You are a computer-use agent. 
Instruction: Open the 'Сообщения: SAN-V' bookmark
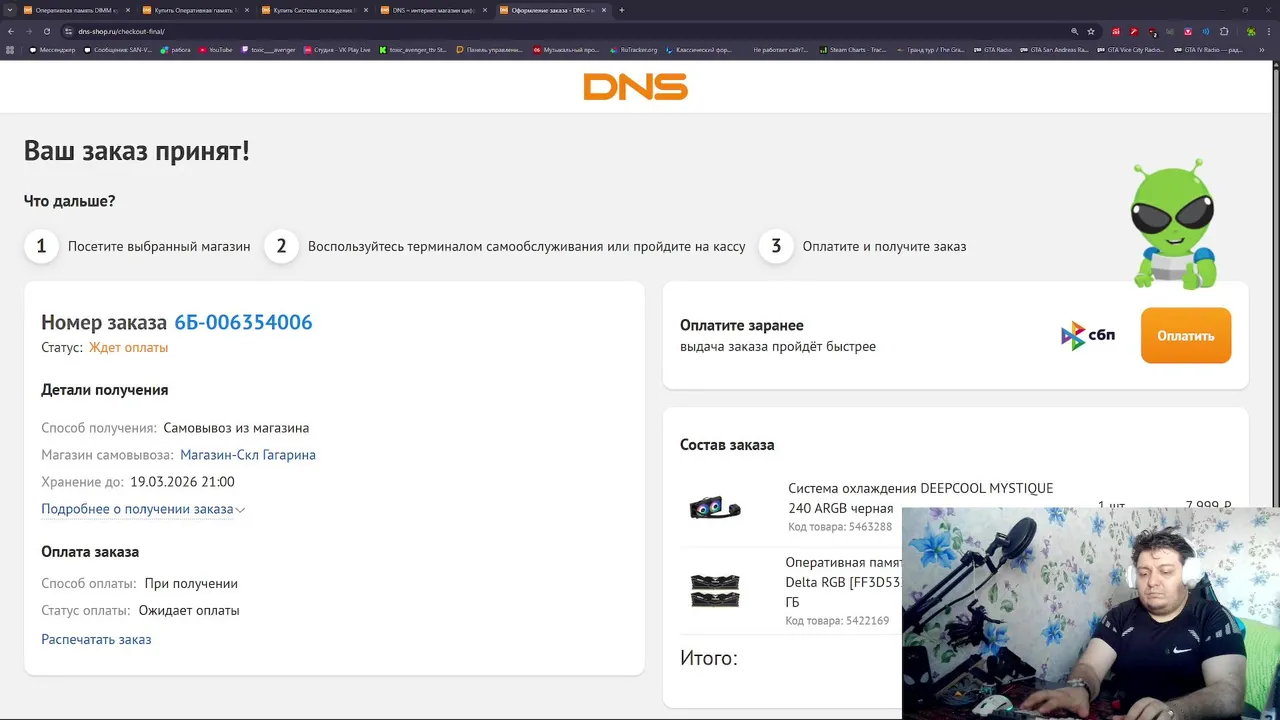118,49
